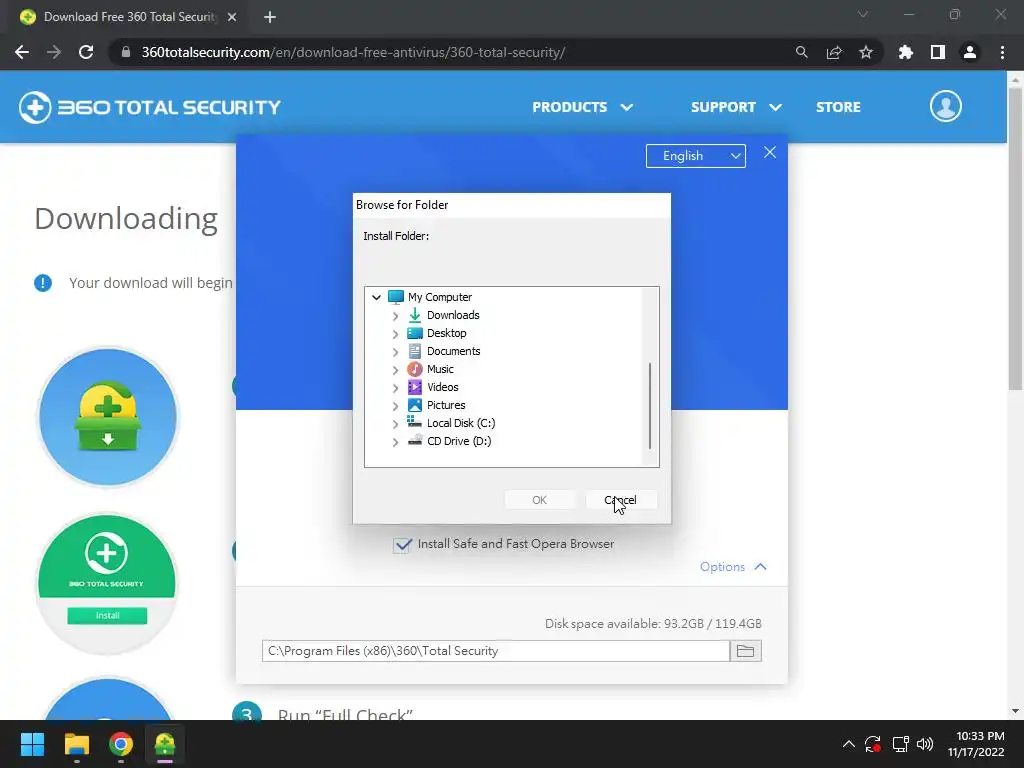Go back with the browser back arrow
Image resolution: width=1024 pixels, height=768 pixels.
click(22, 52)
